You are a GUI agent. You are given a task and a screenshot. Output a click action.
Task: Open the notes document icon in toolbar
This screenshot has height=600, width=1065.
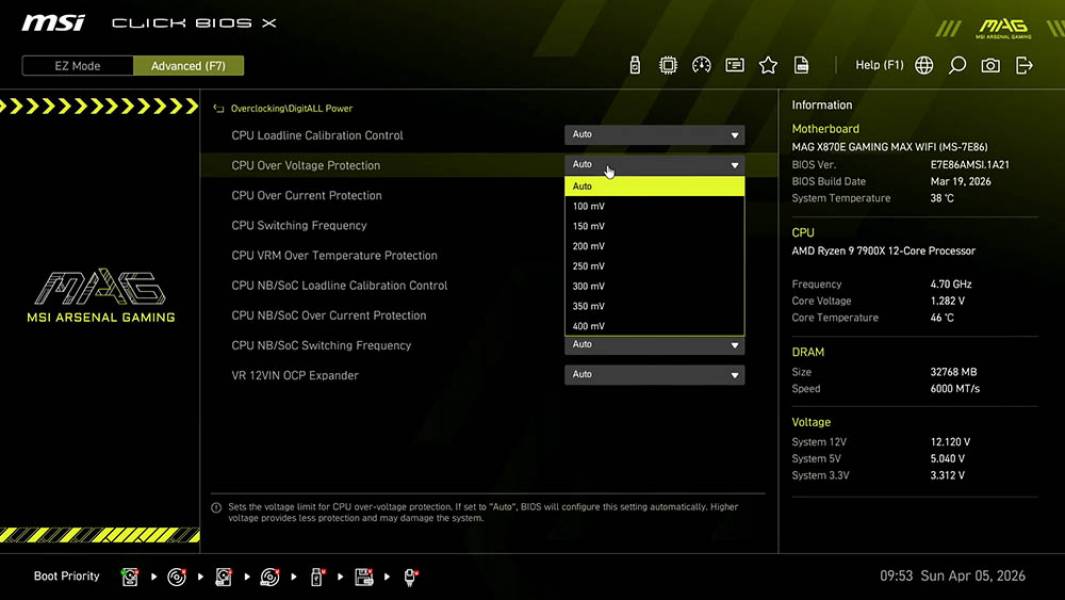pos(801,65)
